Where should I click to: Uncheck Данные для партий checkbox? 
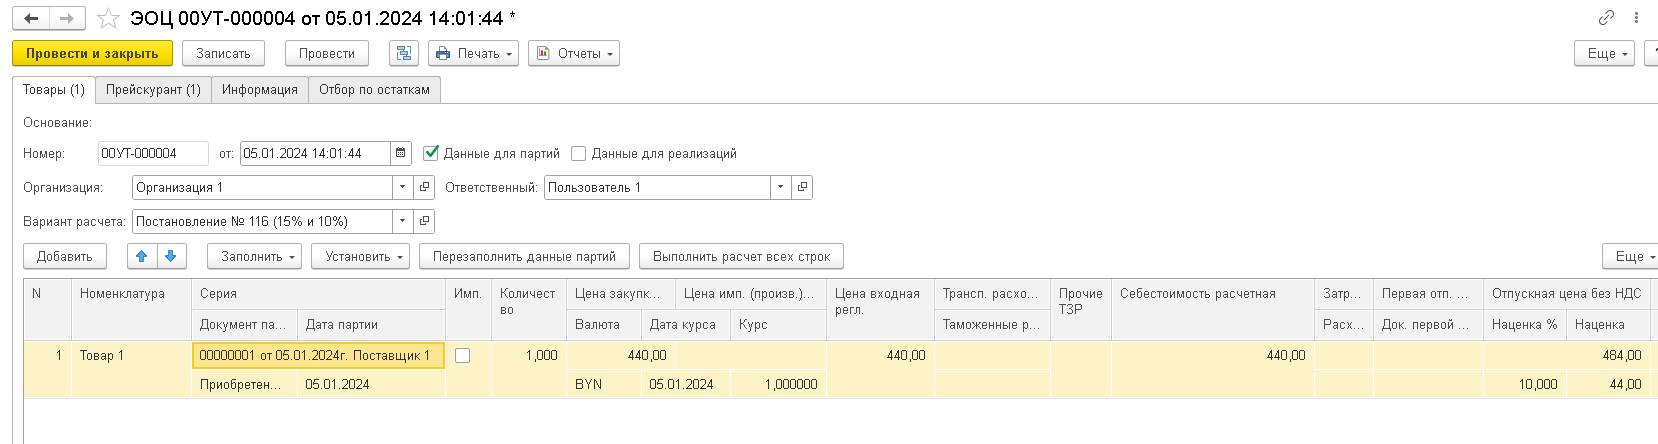coord(431,153)
